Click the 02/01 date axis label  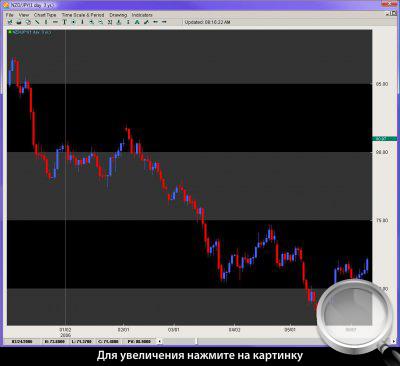pyautogui.click(x=123, y=330)
